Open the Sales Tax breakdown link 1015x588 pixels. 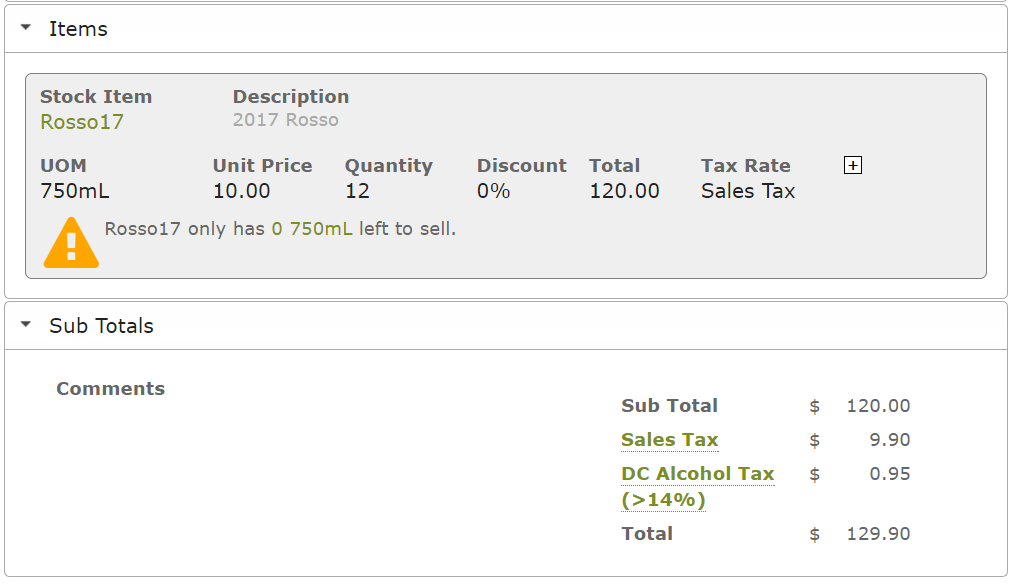coord(669,440)
